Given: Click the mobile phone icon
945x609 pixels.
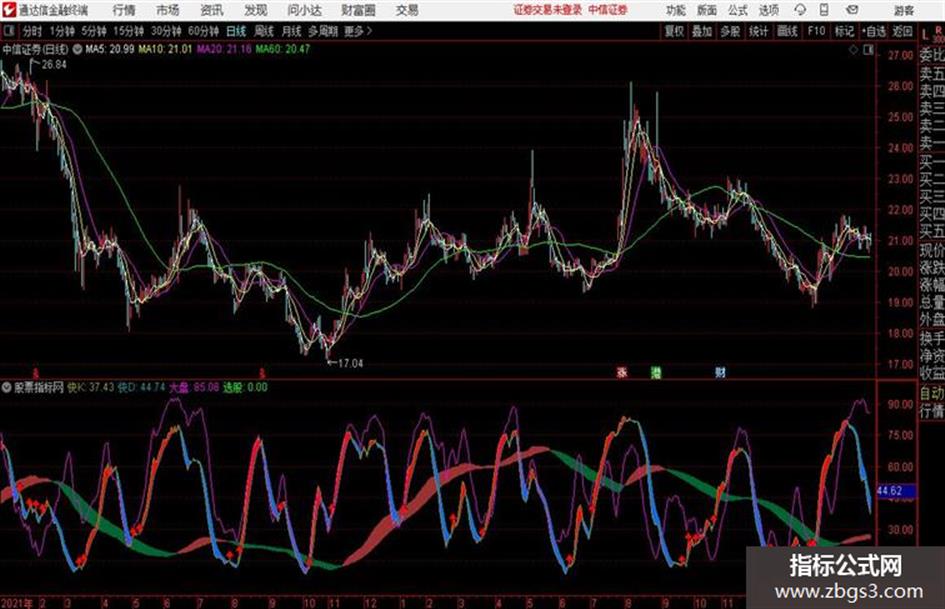Looking at the screenshot, I should pos(824,10).
